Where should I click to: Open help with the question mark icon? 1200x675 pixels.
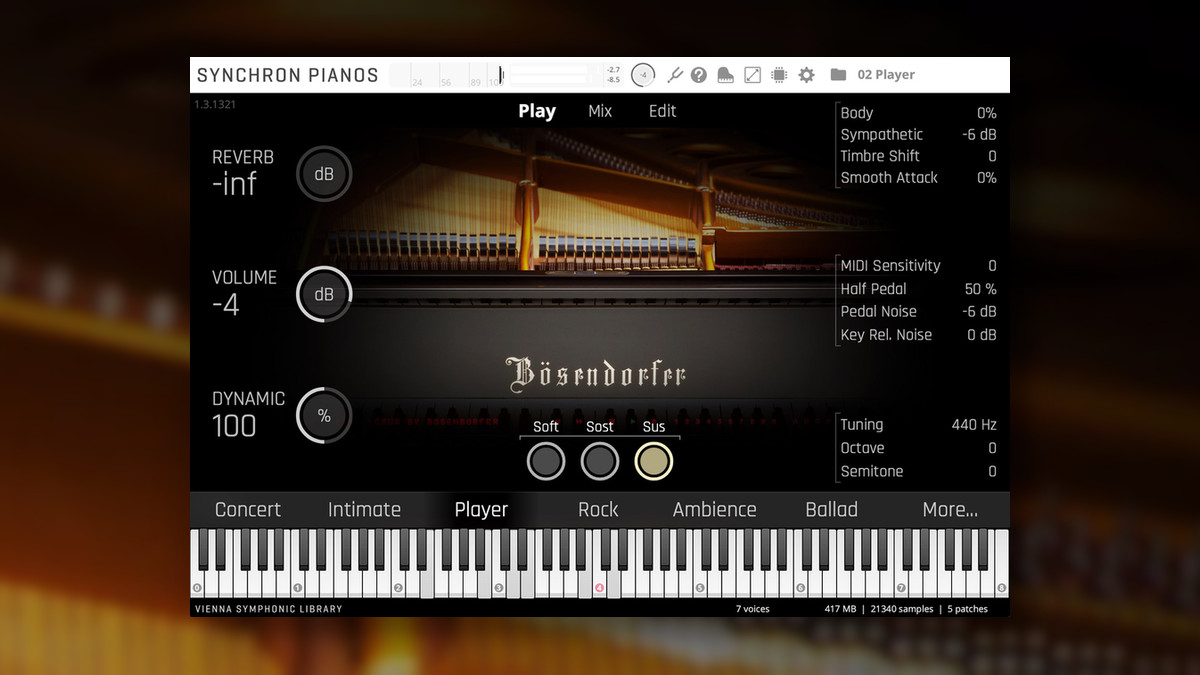pyautogui.click(x=699, y=75)
